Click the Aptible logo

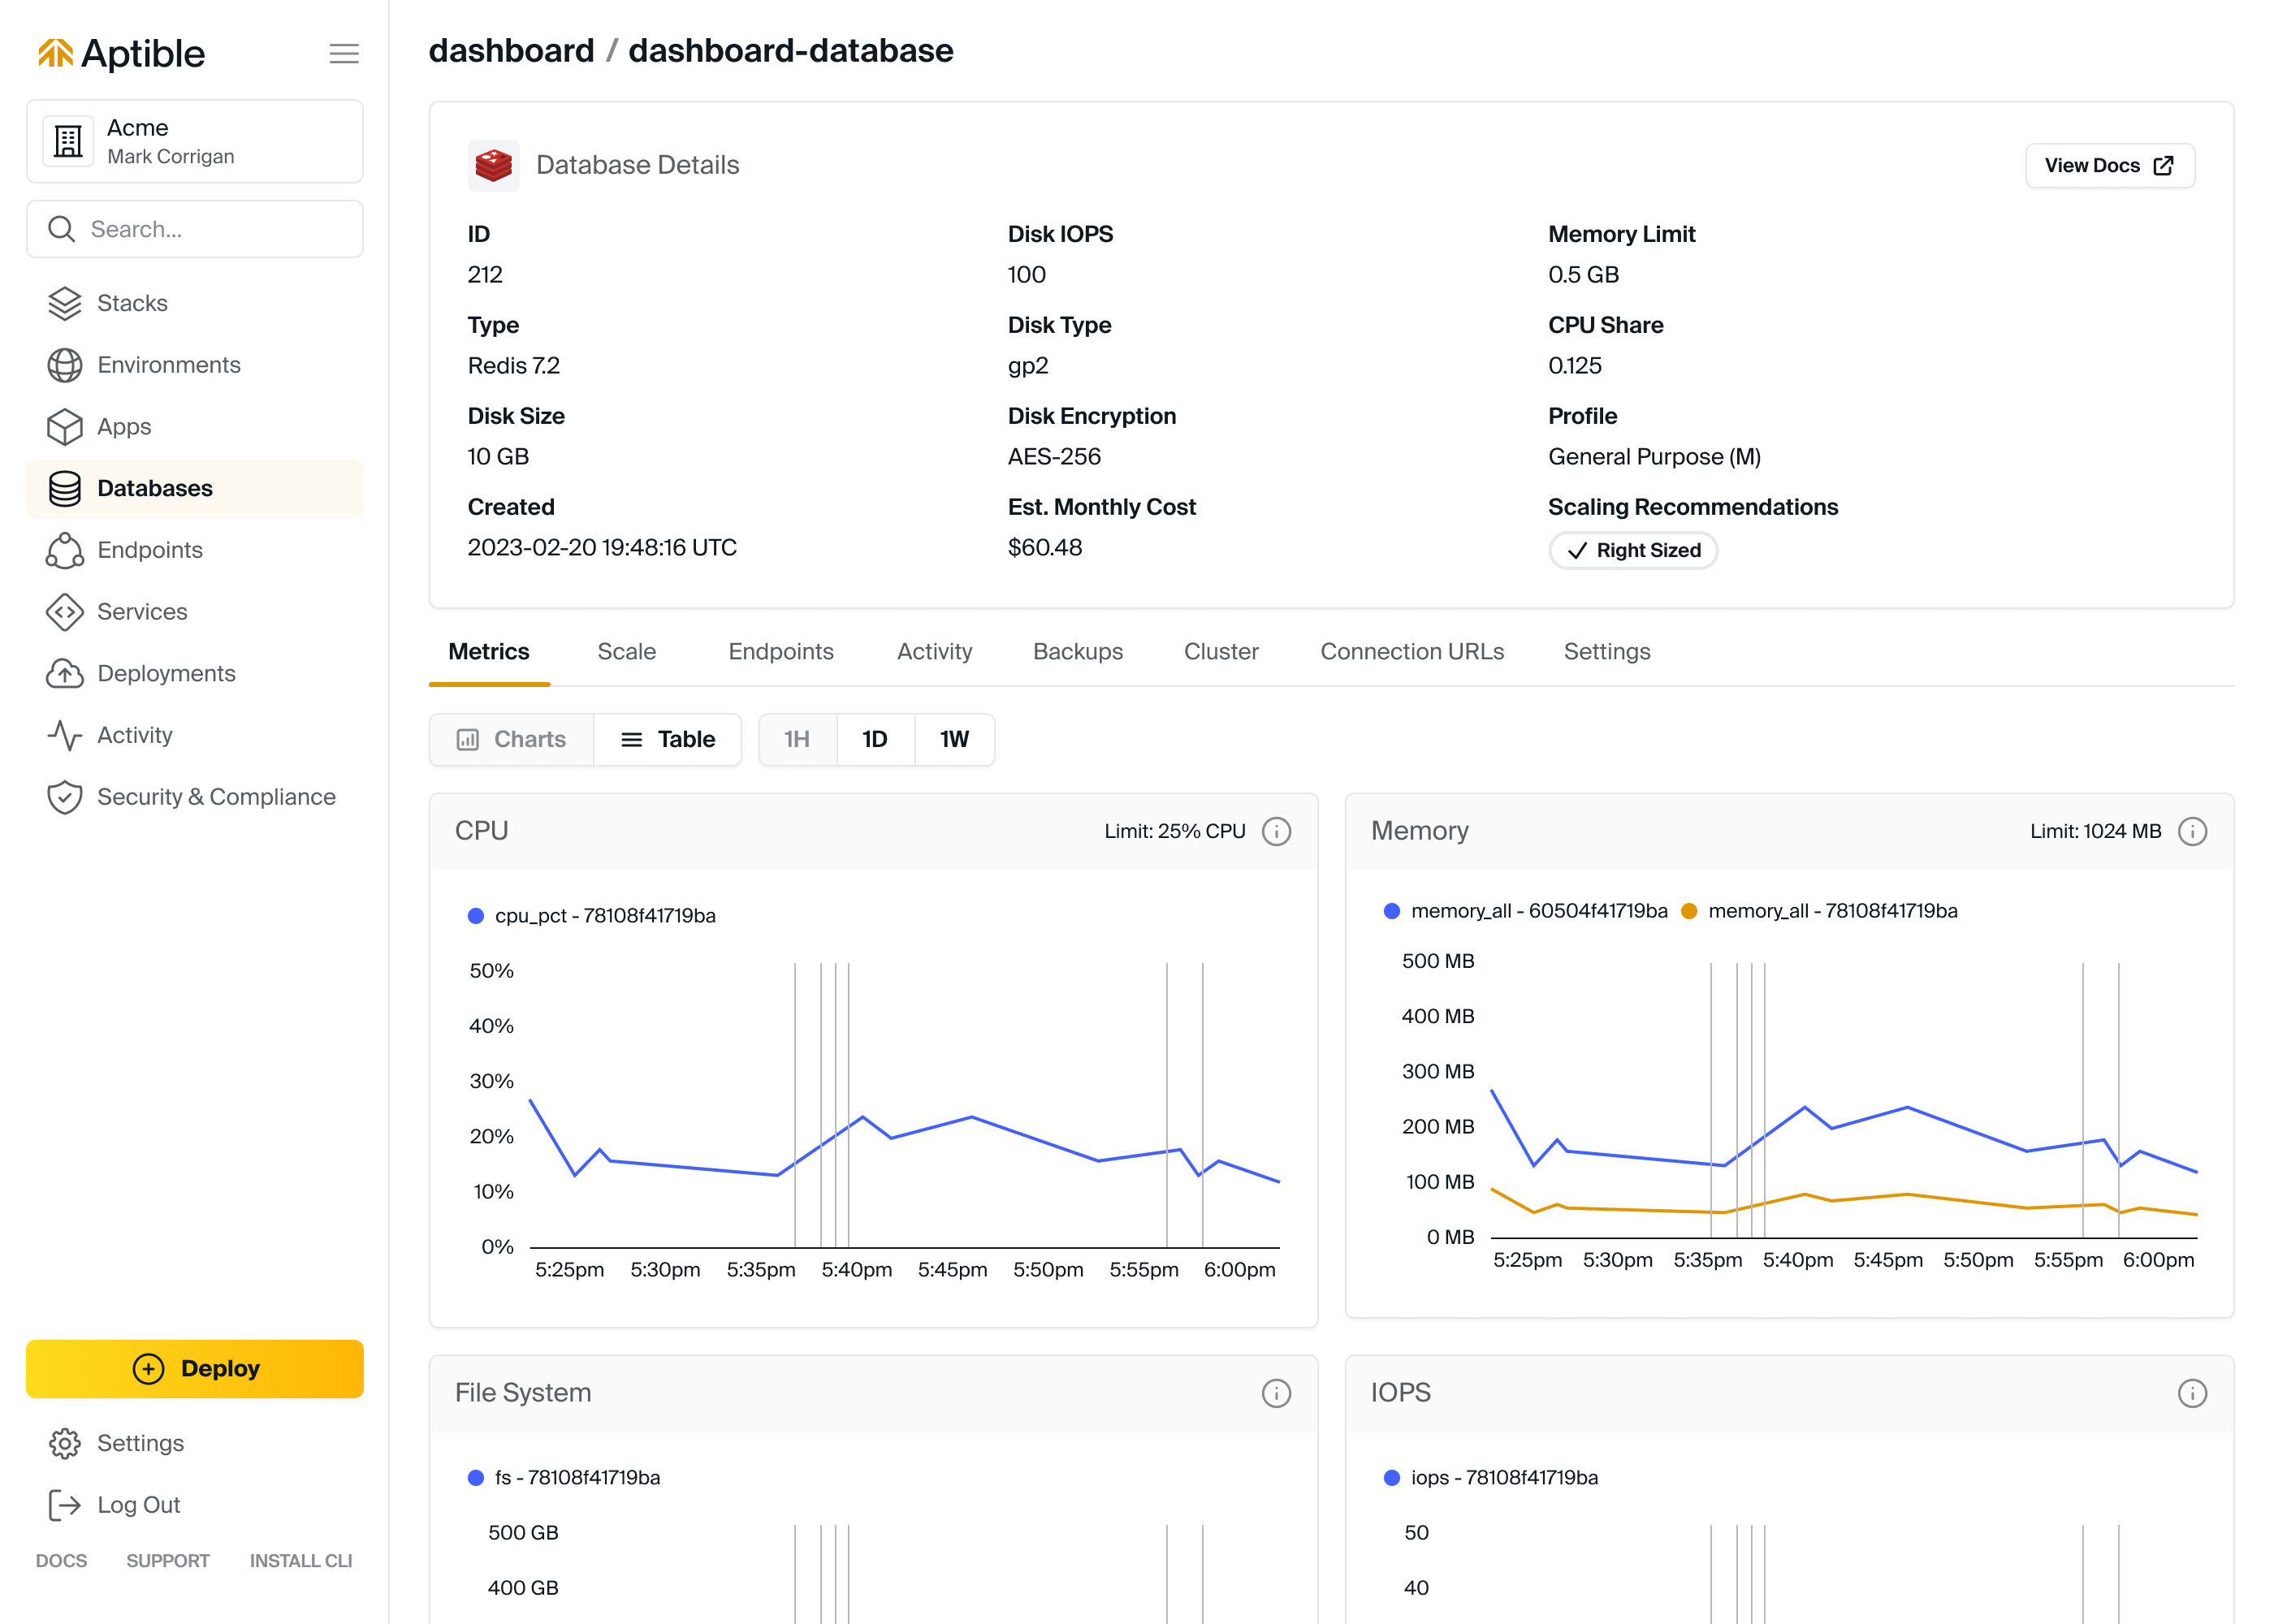(x=121, y=53)
